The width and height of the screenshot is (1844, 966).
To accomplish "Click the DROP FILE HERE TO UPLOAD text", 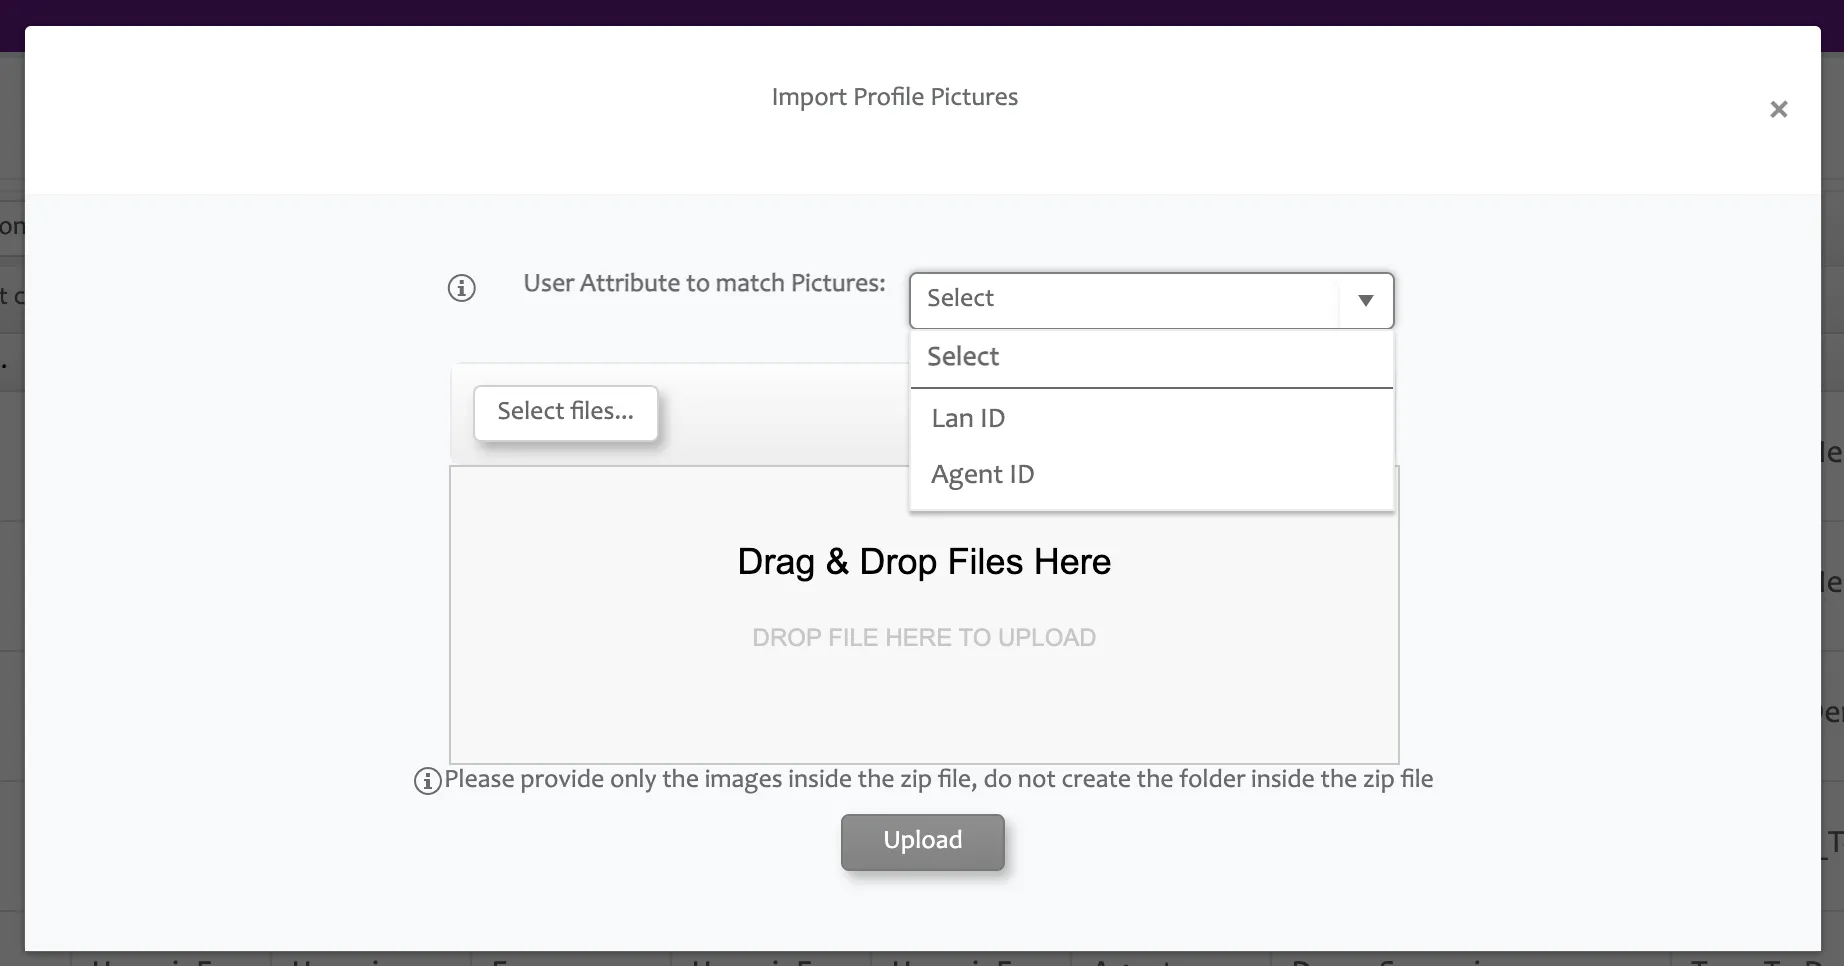I will tap(924, 638).
